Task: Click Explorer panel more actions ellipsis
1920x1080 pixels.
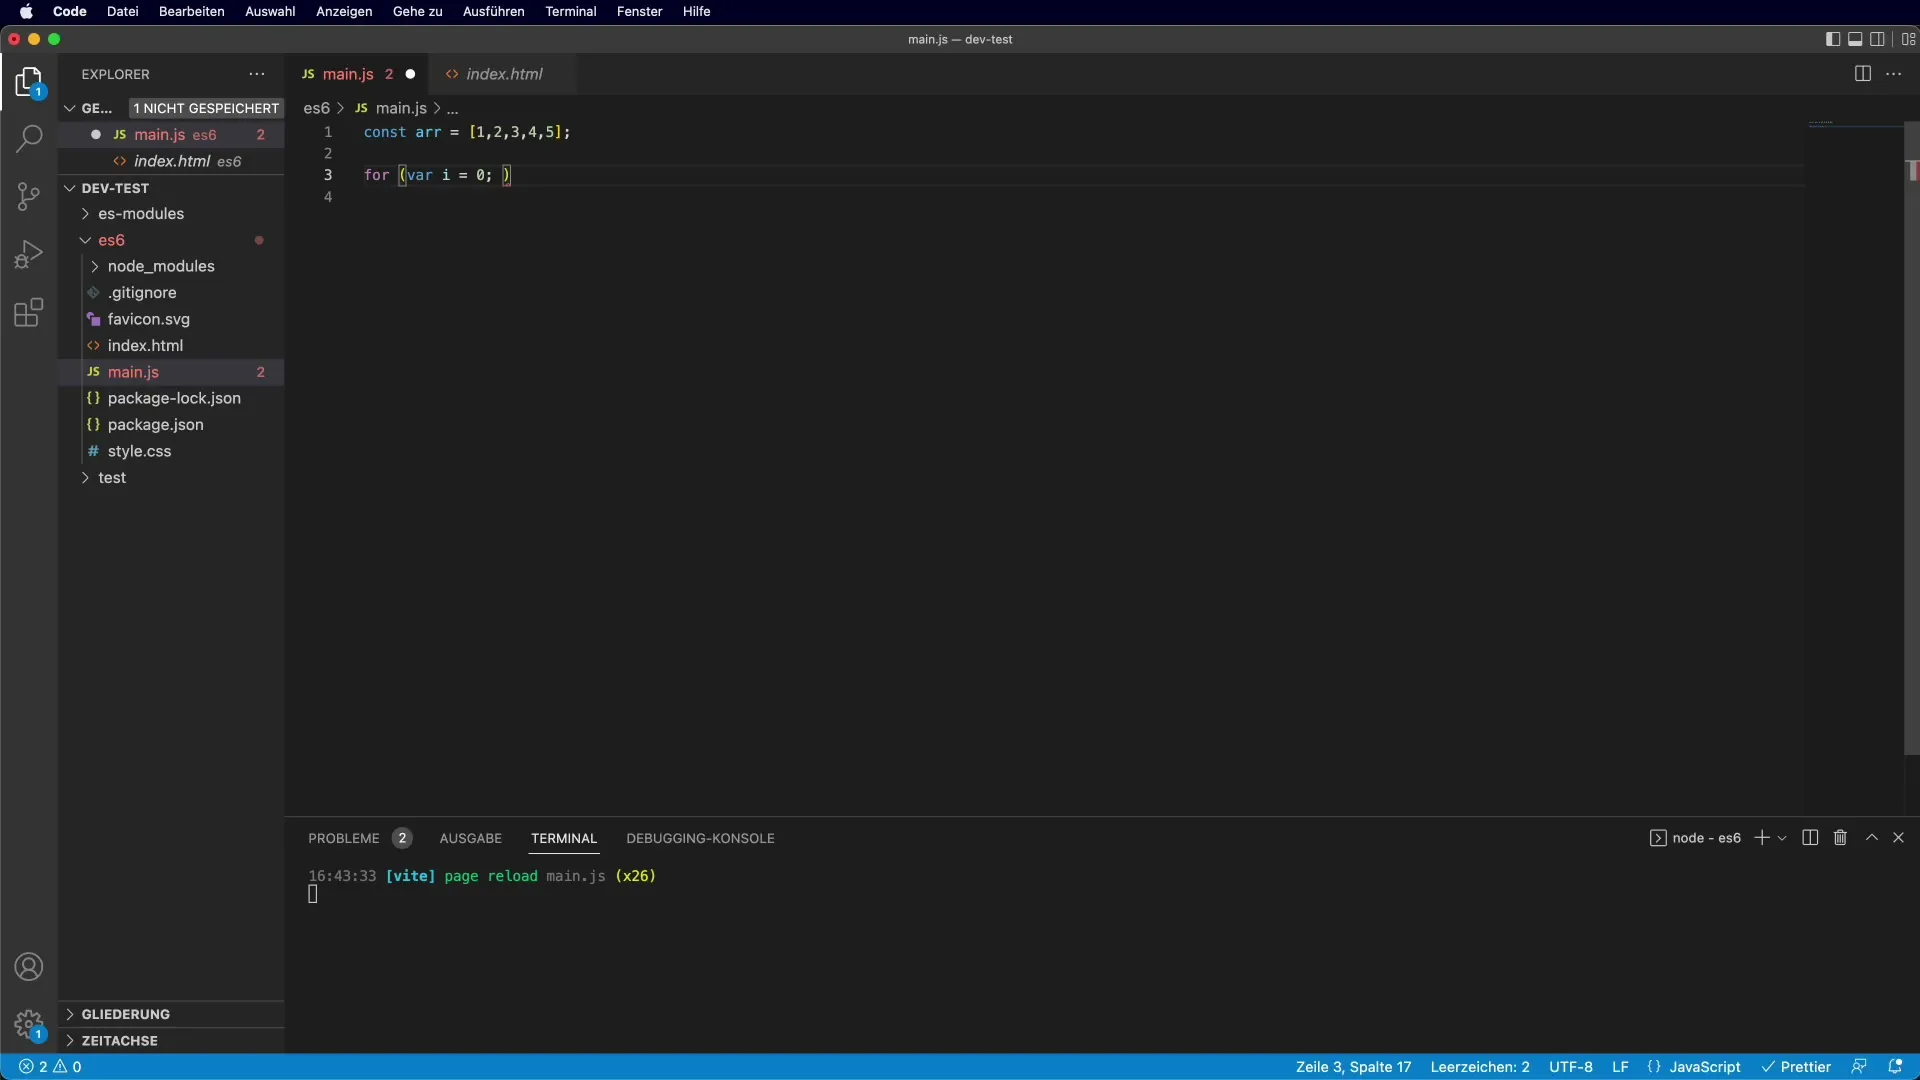Action: (257, 74)
